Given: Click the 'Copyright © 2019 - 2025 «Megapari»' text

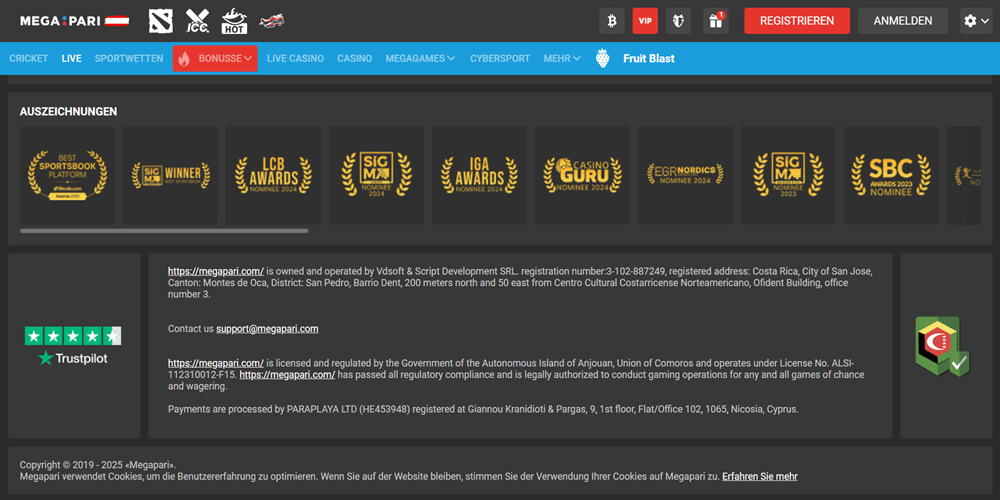Looking at the screenshot, I should coord(98,464).
